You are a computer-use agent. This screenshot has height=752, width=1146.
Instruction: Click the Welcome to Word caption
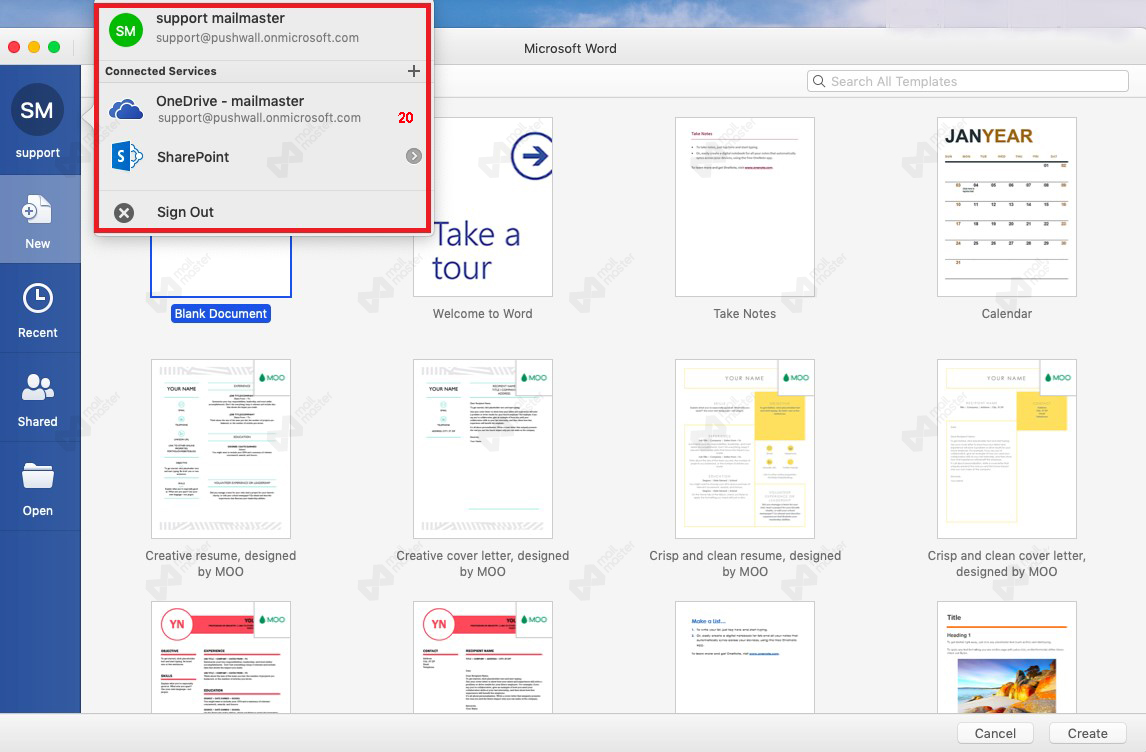482,314
